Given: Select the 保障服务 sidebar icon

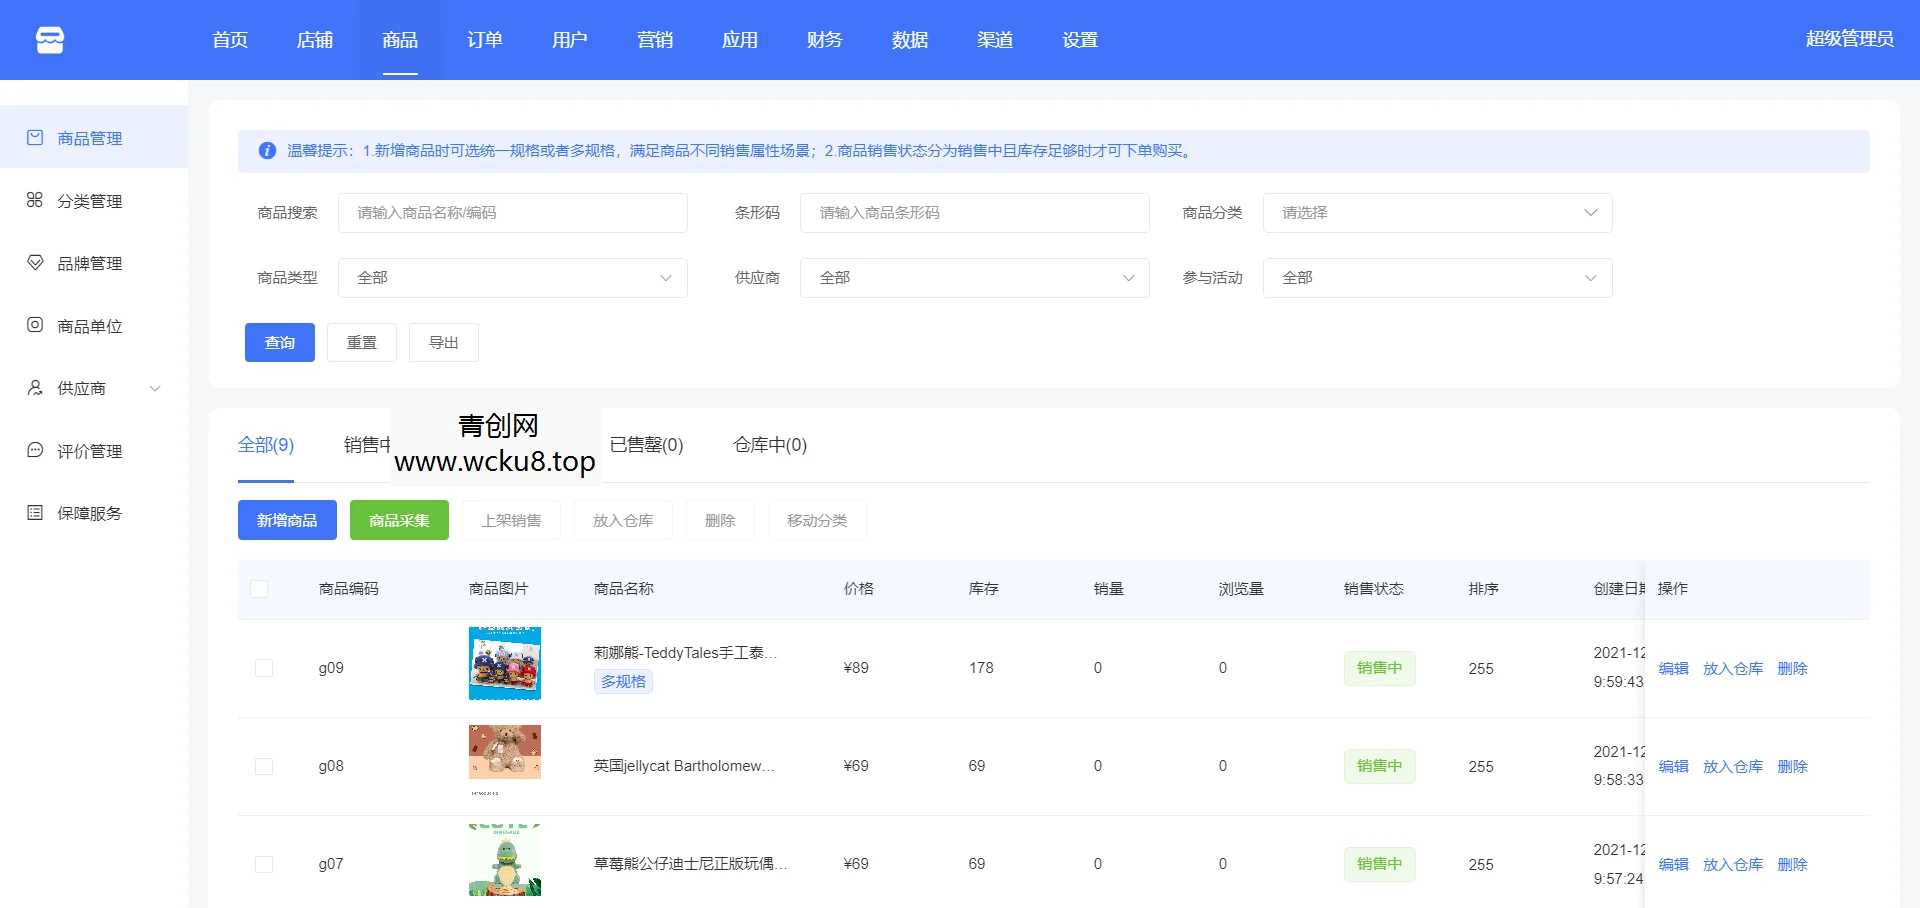Looking at the screenshot, I should [x=34, y=513].
